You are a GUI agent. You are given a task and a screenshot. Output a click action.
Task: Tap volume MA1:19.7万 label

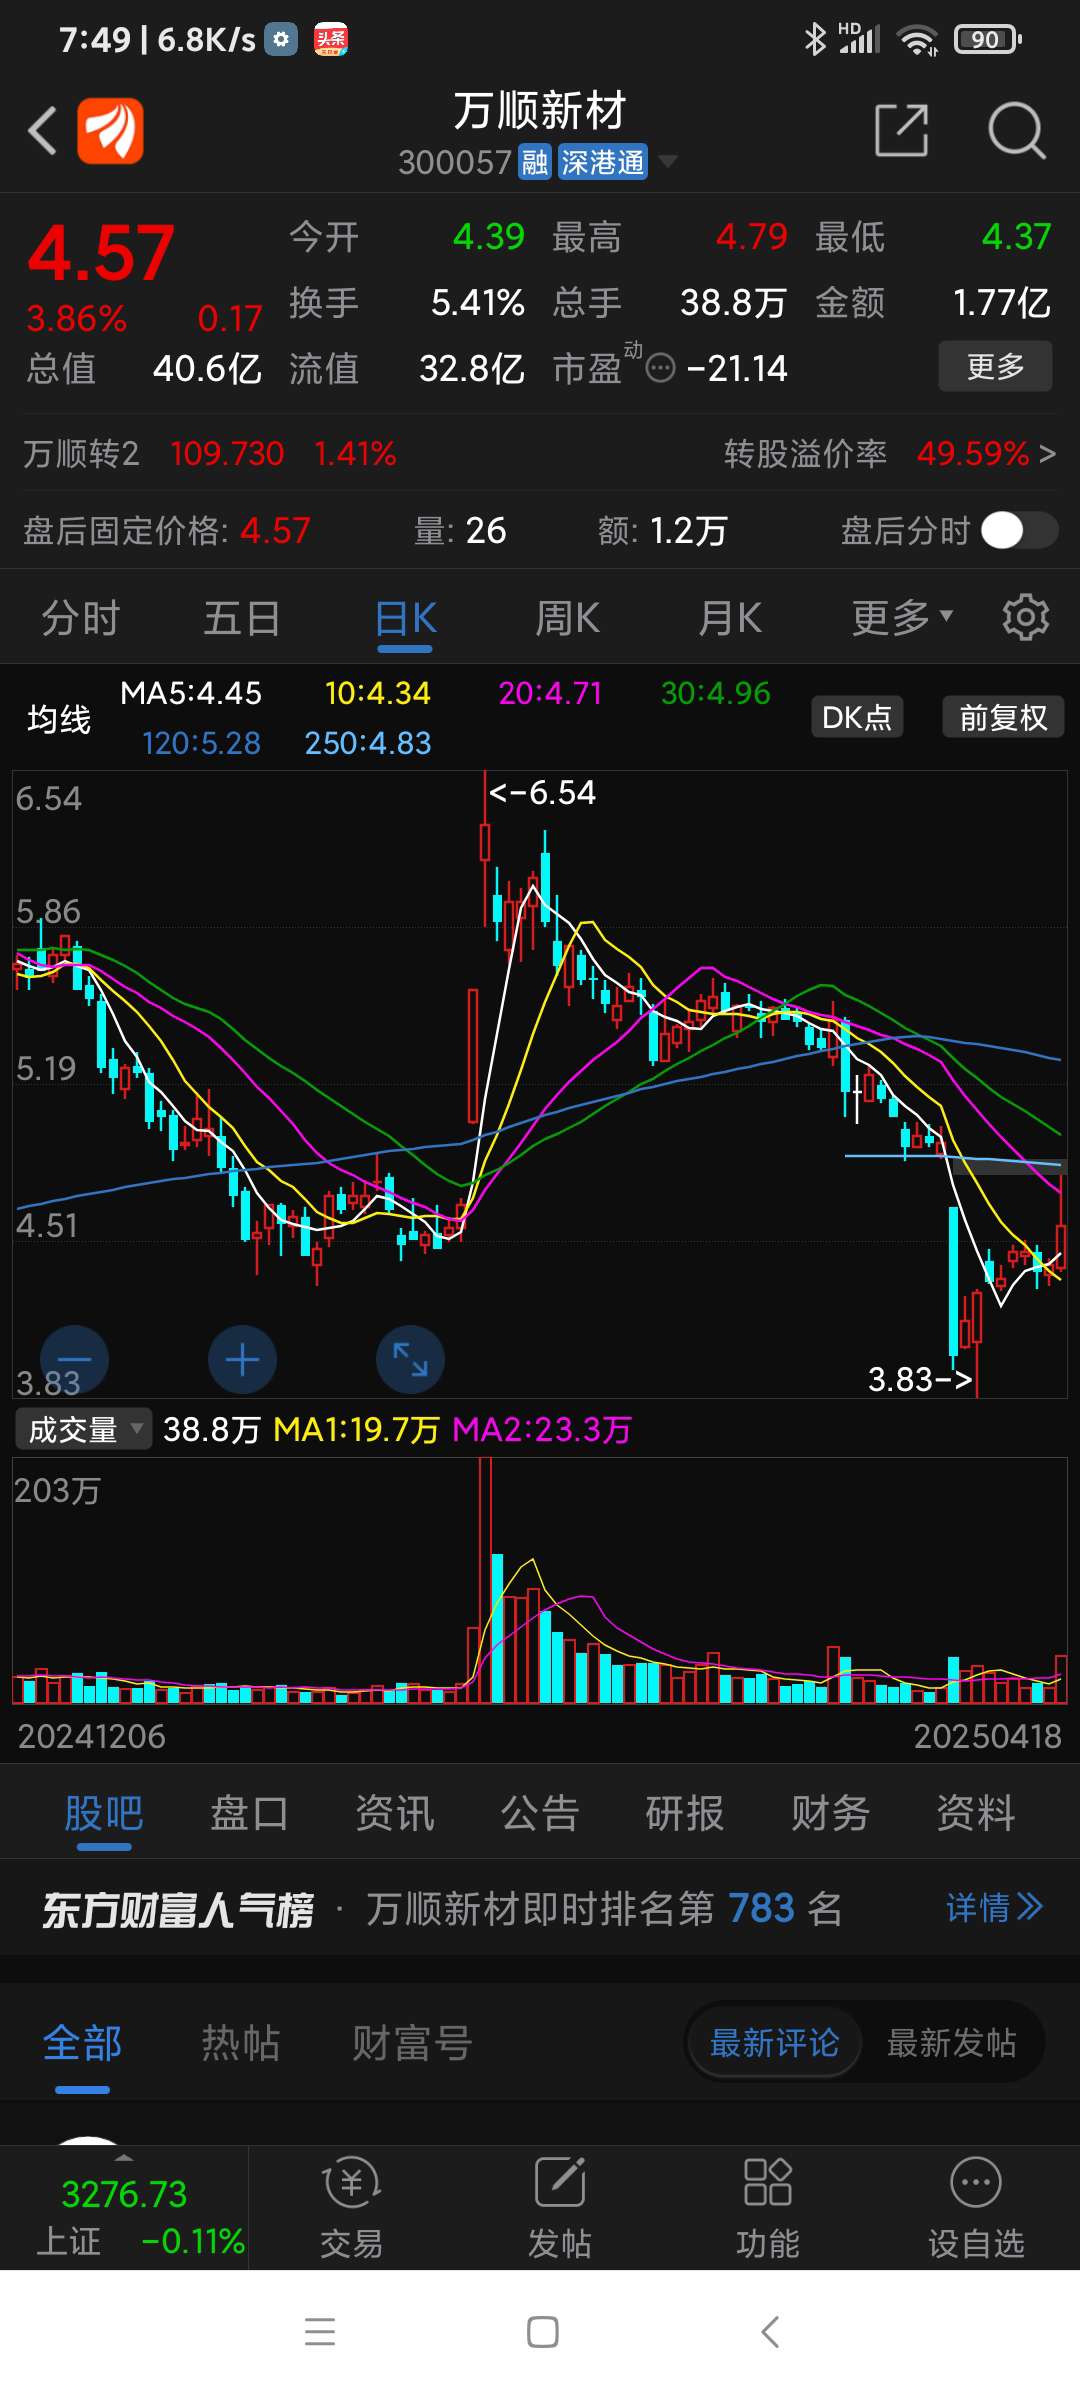[x=356, y=1429]
